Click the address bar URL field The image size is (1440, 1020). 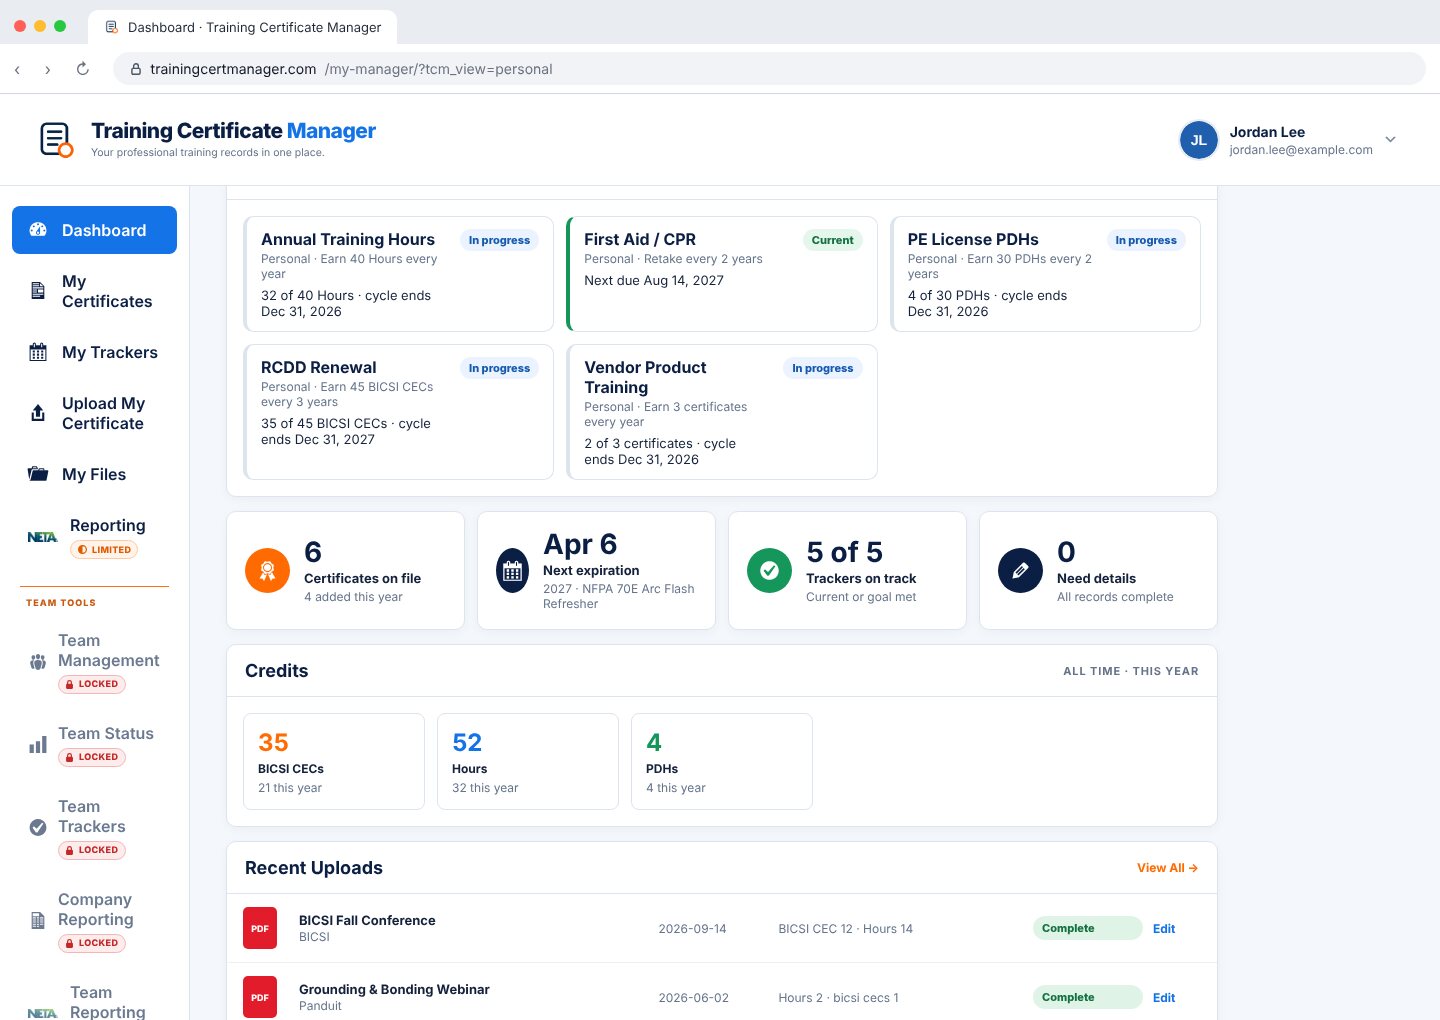coord(770,69)
